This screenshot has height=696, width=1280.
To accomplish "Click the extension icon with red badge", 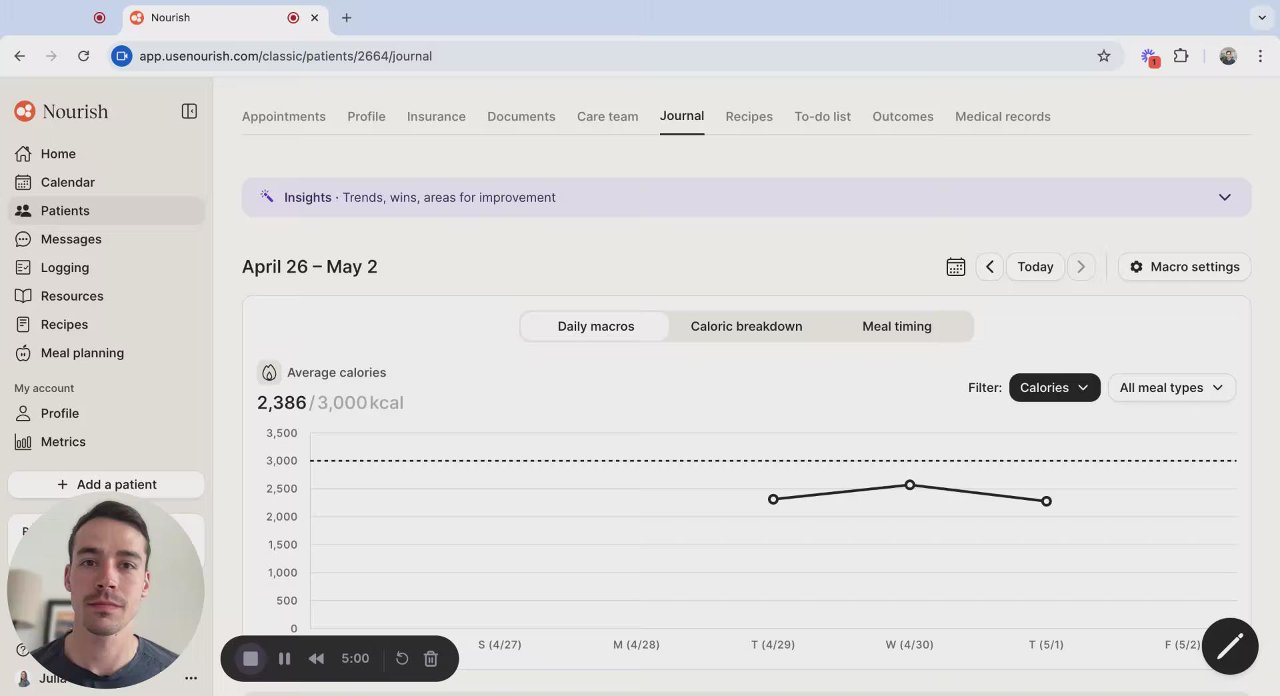I will click(x=1149, y=57).
